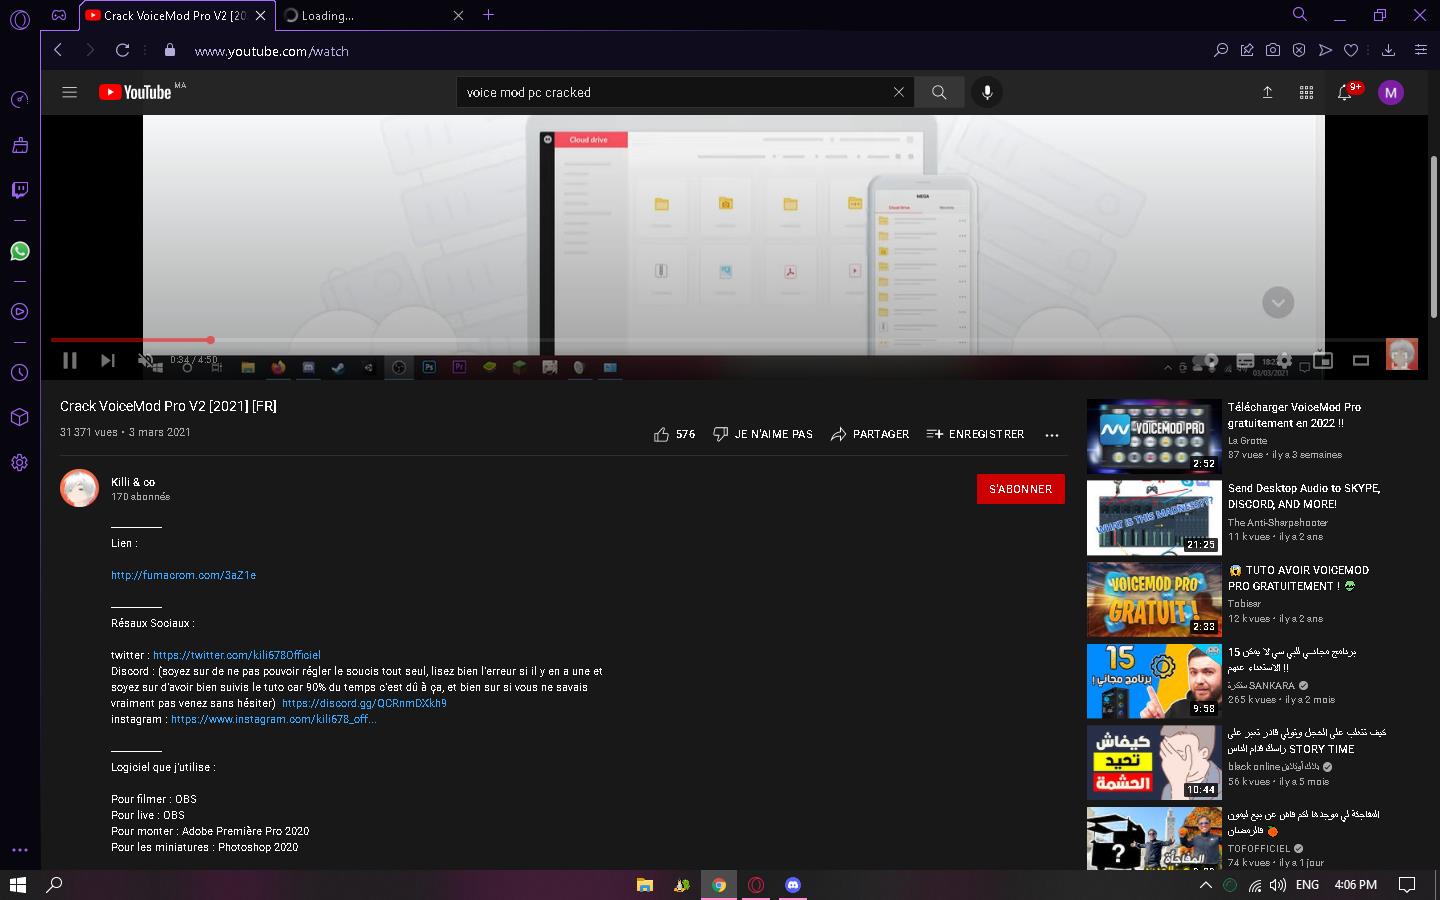Select the Crack VoiceMod Pro V2 tab
This screenshot has height=900, width=1440.
(x=170, y=15)
